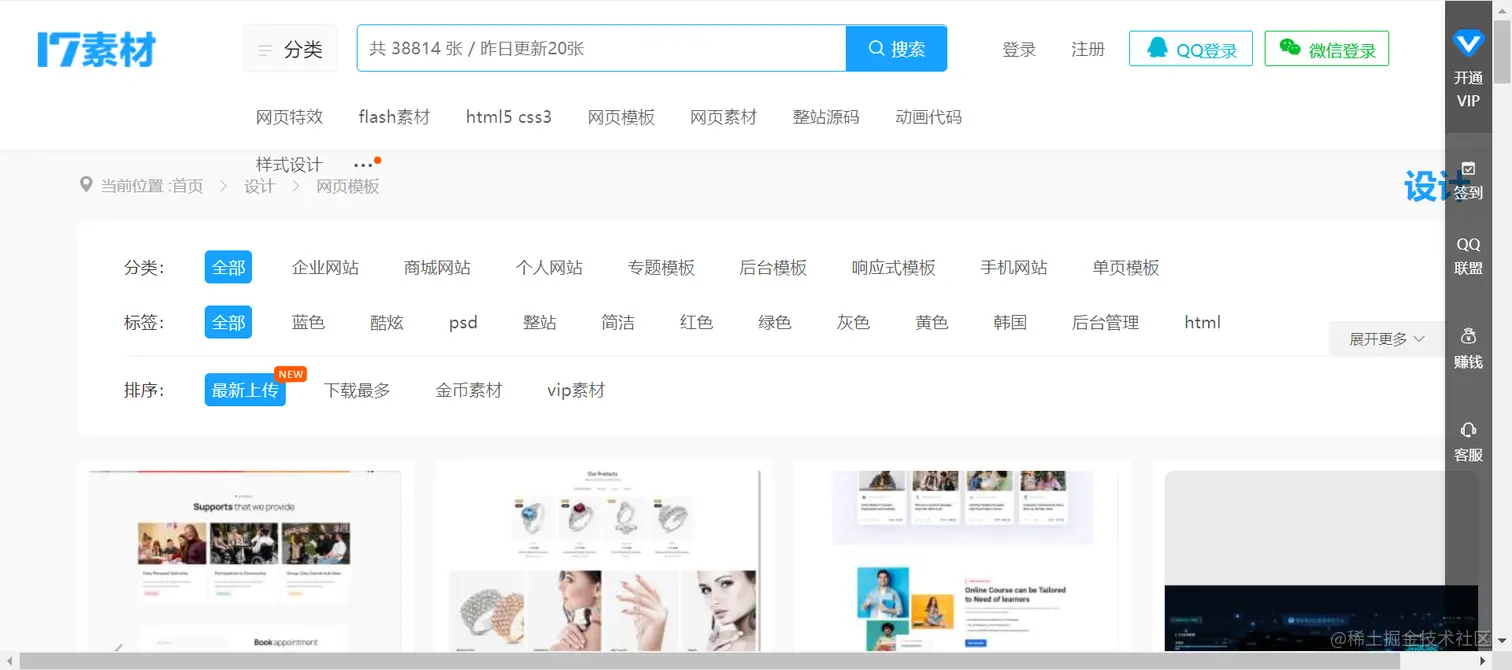Click the location pin icon in breadcrumb
This screenshot has height=670, width=1512.
click(x=86, y=185)
